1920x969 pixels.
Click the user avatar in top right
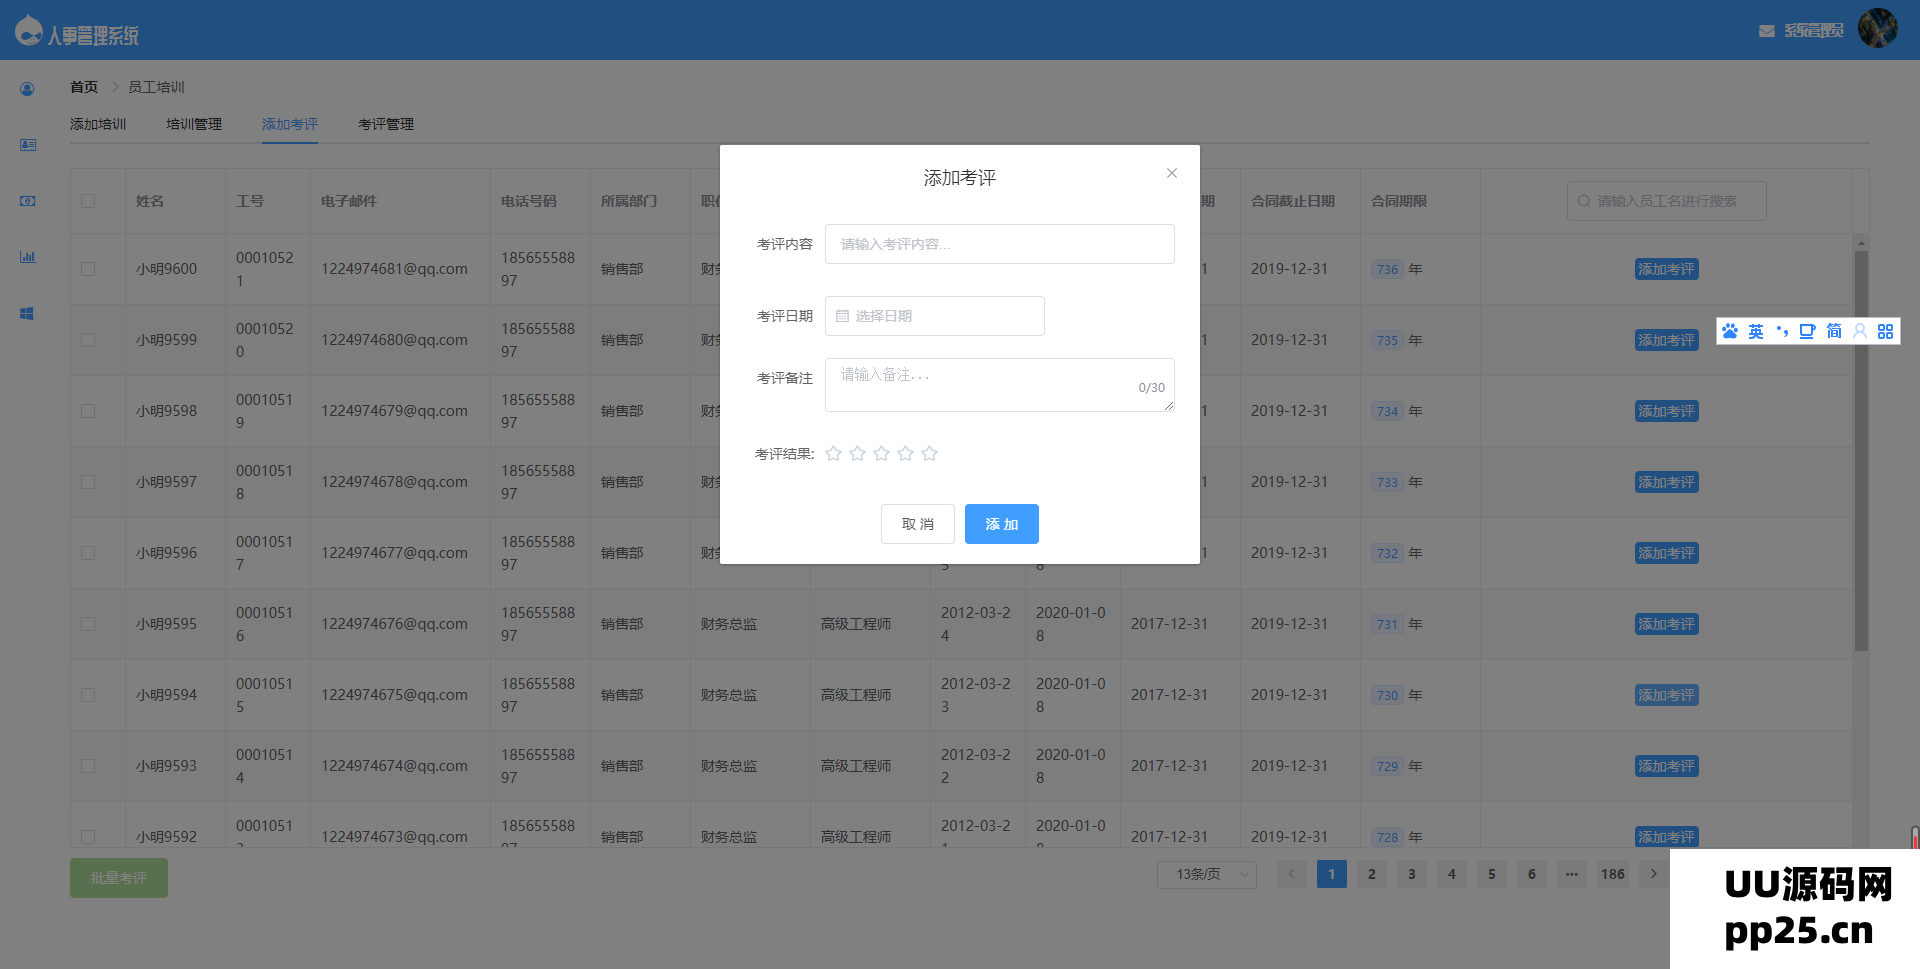tap(1877, 28)
